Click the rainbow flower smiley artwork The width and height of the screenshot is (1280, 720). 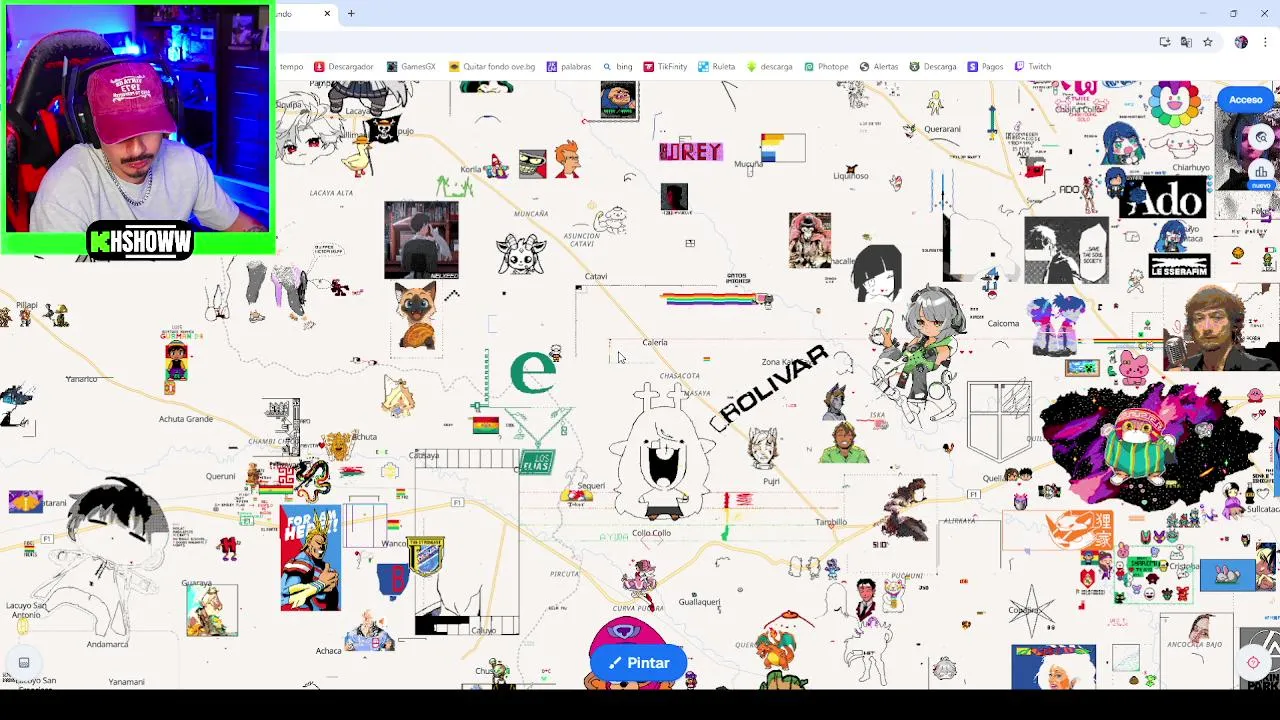(1174, 103)
